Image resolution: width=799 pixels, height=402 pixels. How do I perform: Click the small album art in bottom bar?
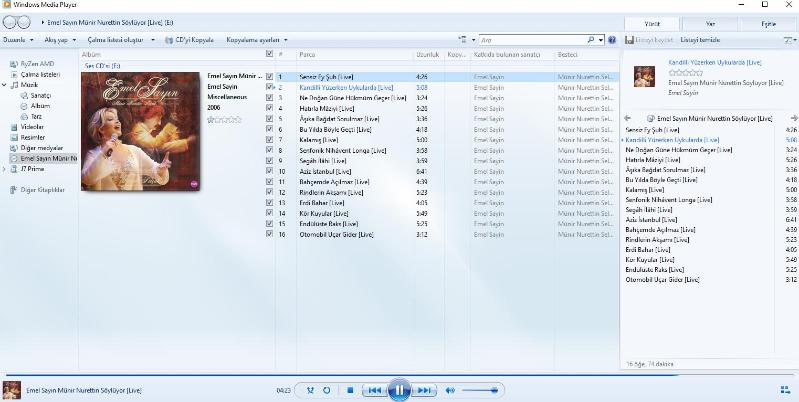click(x=12, y=390)
